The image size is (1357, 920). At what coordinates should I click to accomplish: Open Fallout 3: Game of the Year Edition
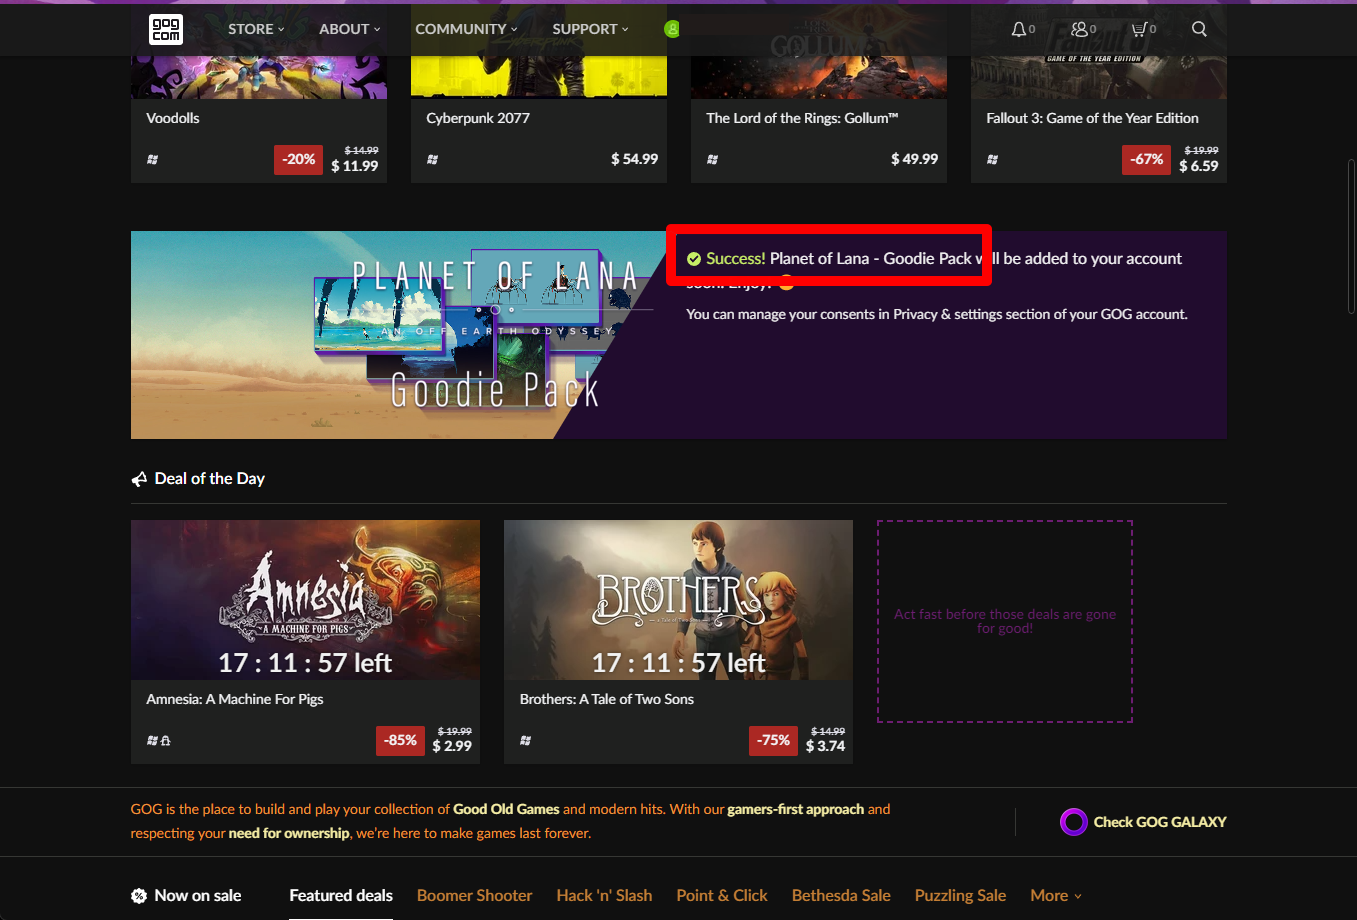pyautogui.click(x=1092, y=118)
